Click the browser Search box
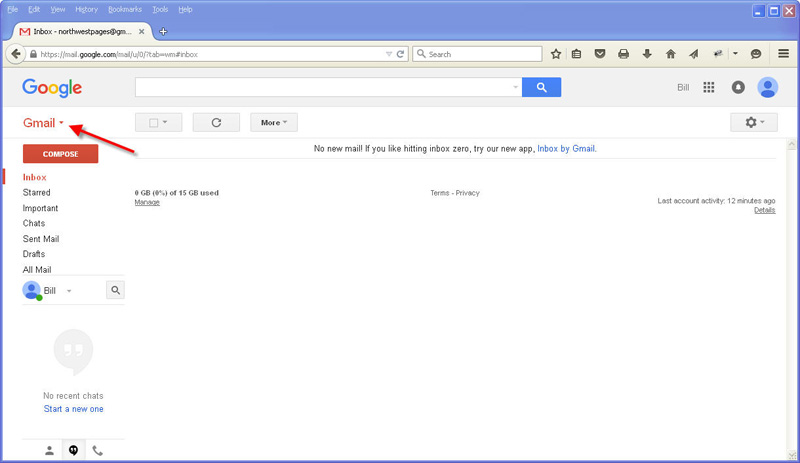Viewport: 800px width, 463px height. (477, 54)
